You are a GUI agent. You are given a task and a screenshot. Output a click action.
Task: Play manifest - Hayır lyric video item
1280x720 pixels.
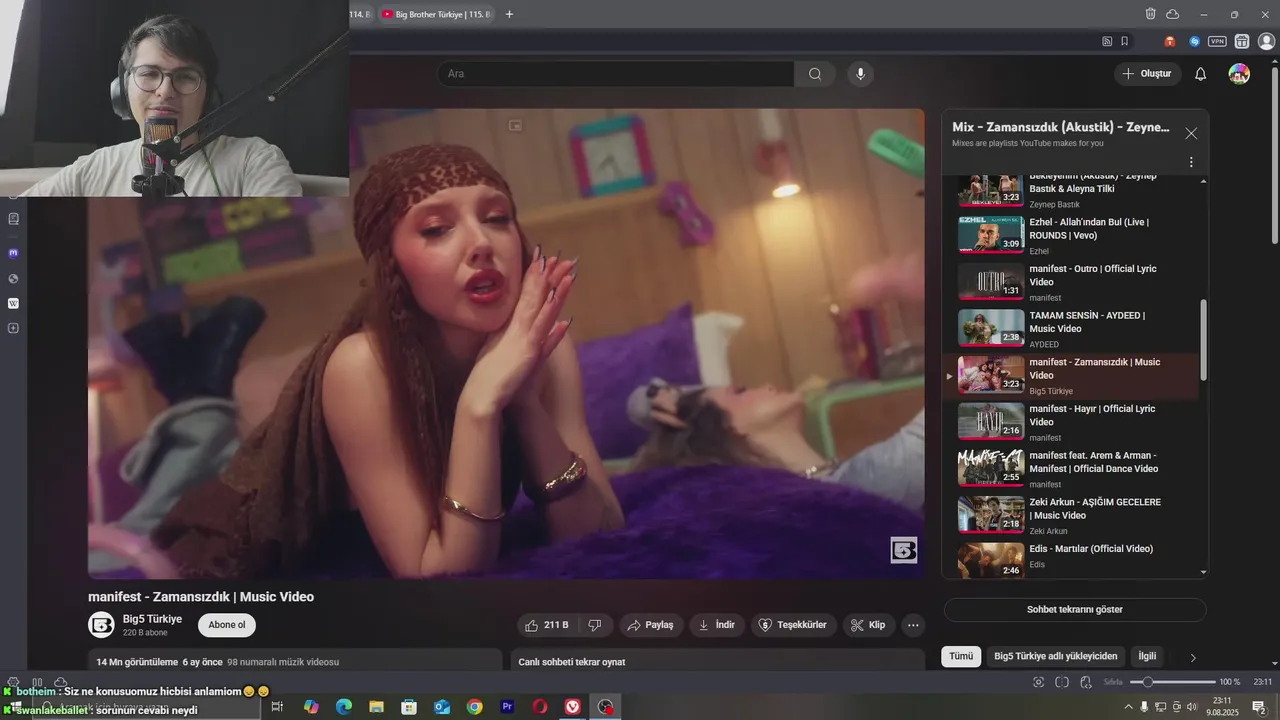(1073, 422)
